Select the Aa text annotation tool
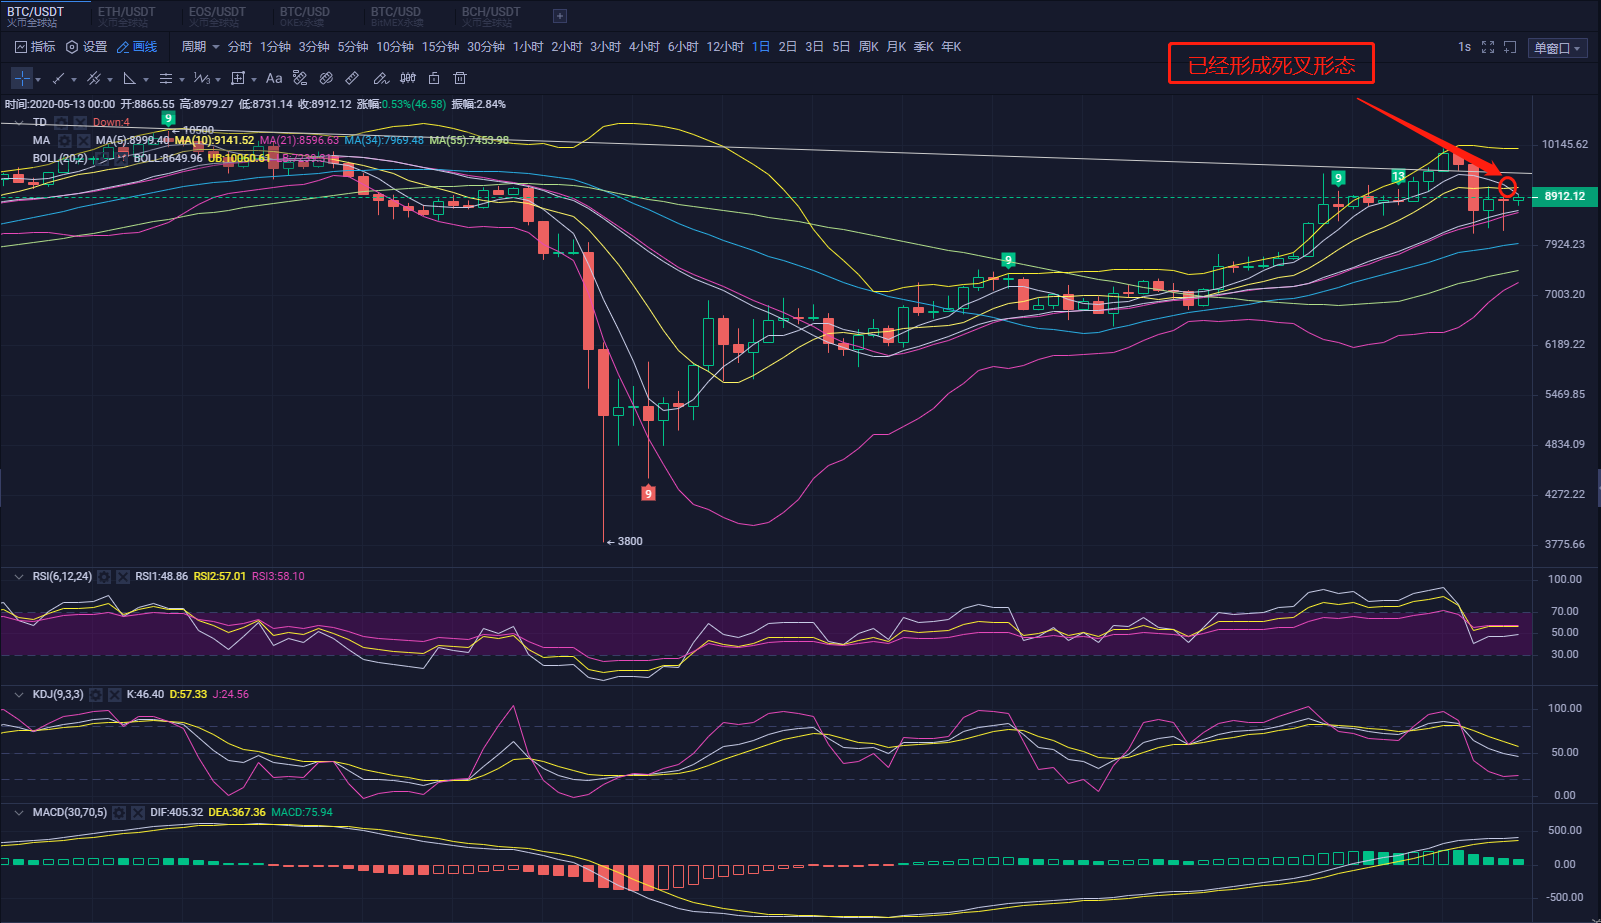Viewport: 1601px width, 923px height. click(x=274, y=78)
